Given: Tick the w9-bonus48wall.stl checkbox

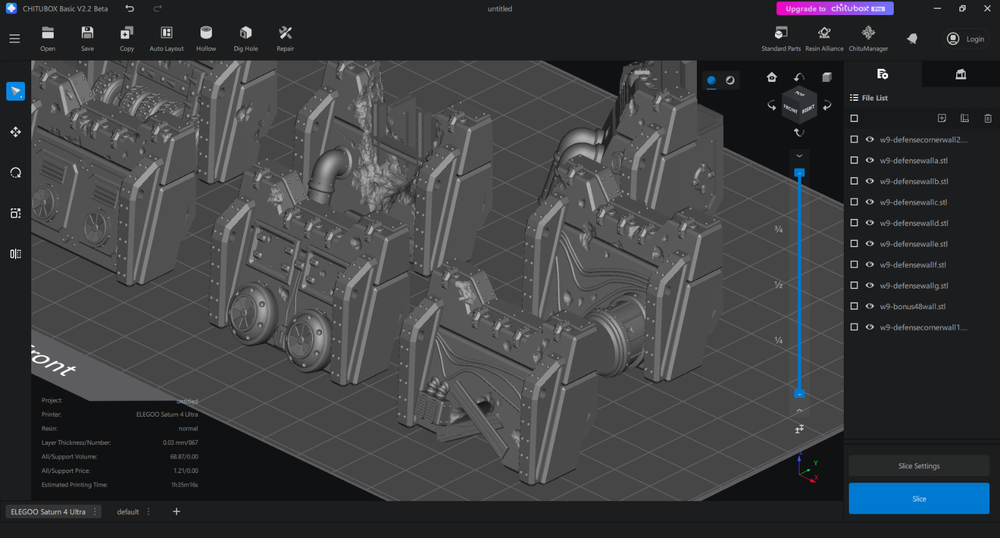Looking at the screenshot, I should pos(854,307).
